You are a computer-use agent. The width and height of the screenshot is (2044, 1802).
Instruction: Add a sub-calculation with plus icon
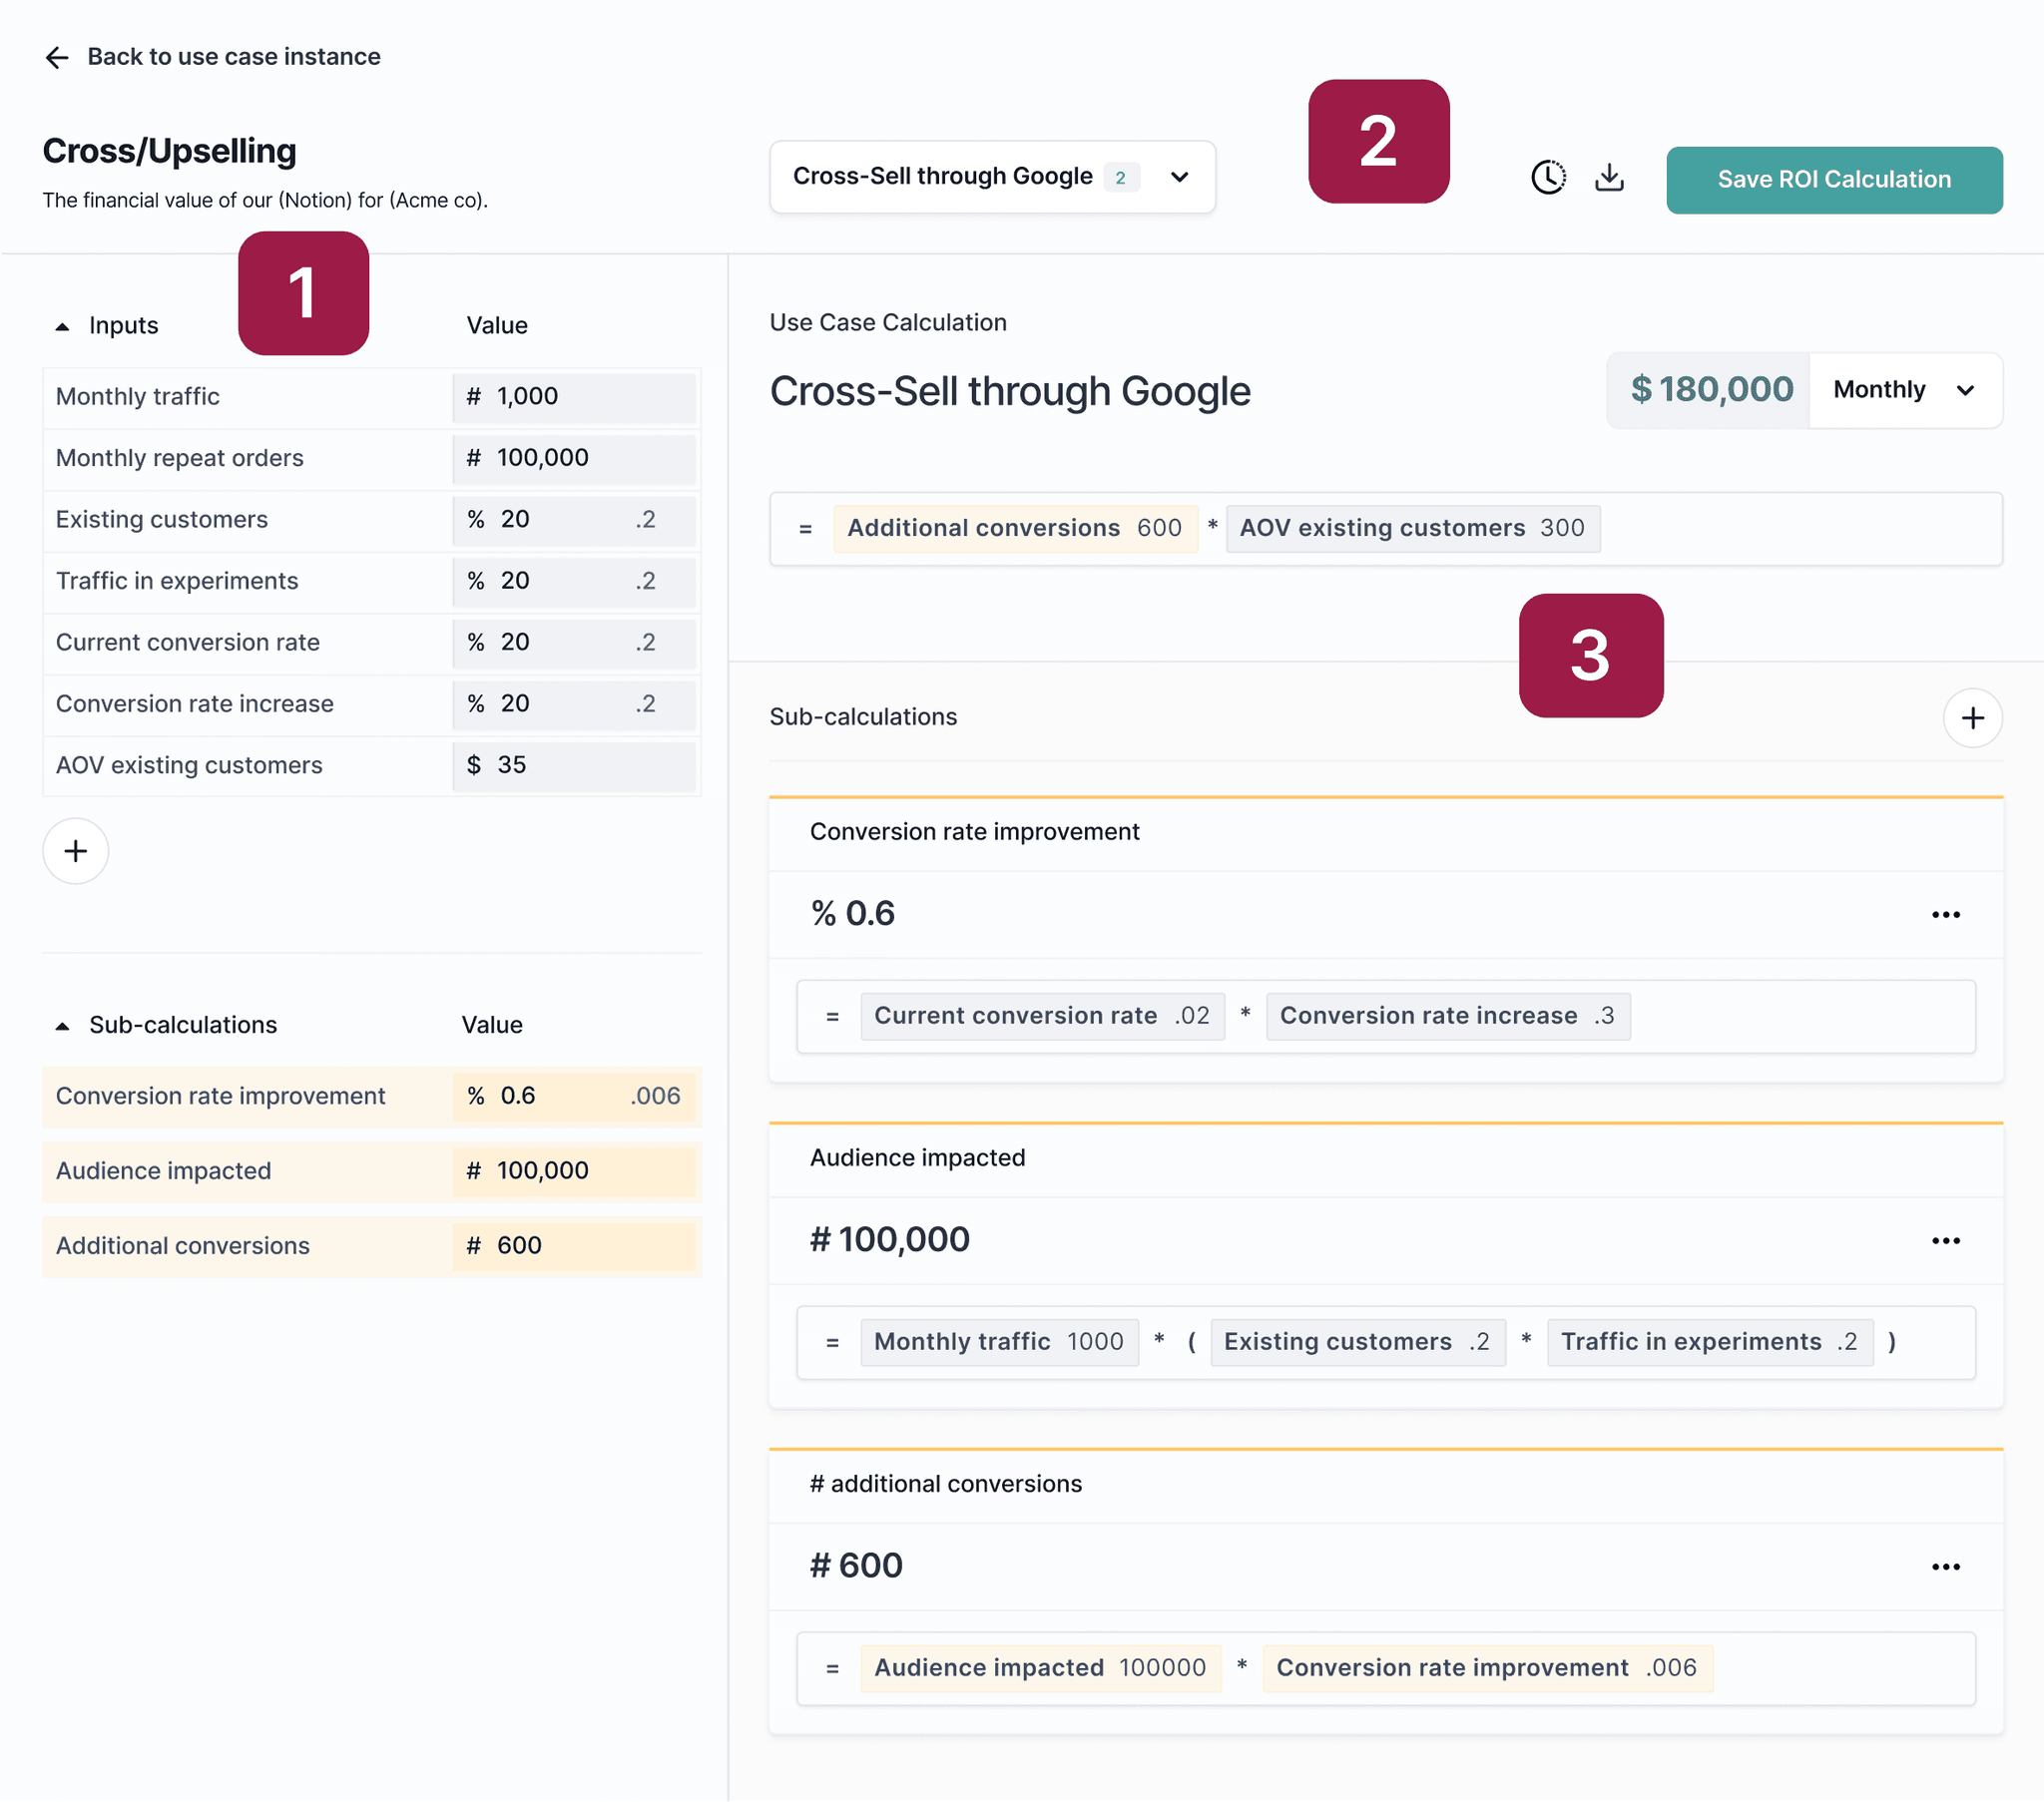pyautogui.click(x=1971, y=718)
